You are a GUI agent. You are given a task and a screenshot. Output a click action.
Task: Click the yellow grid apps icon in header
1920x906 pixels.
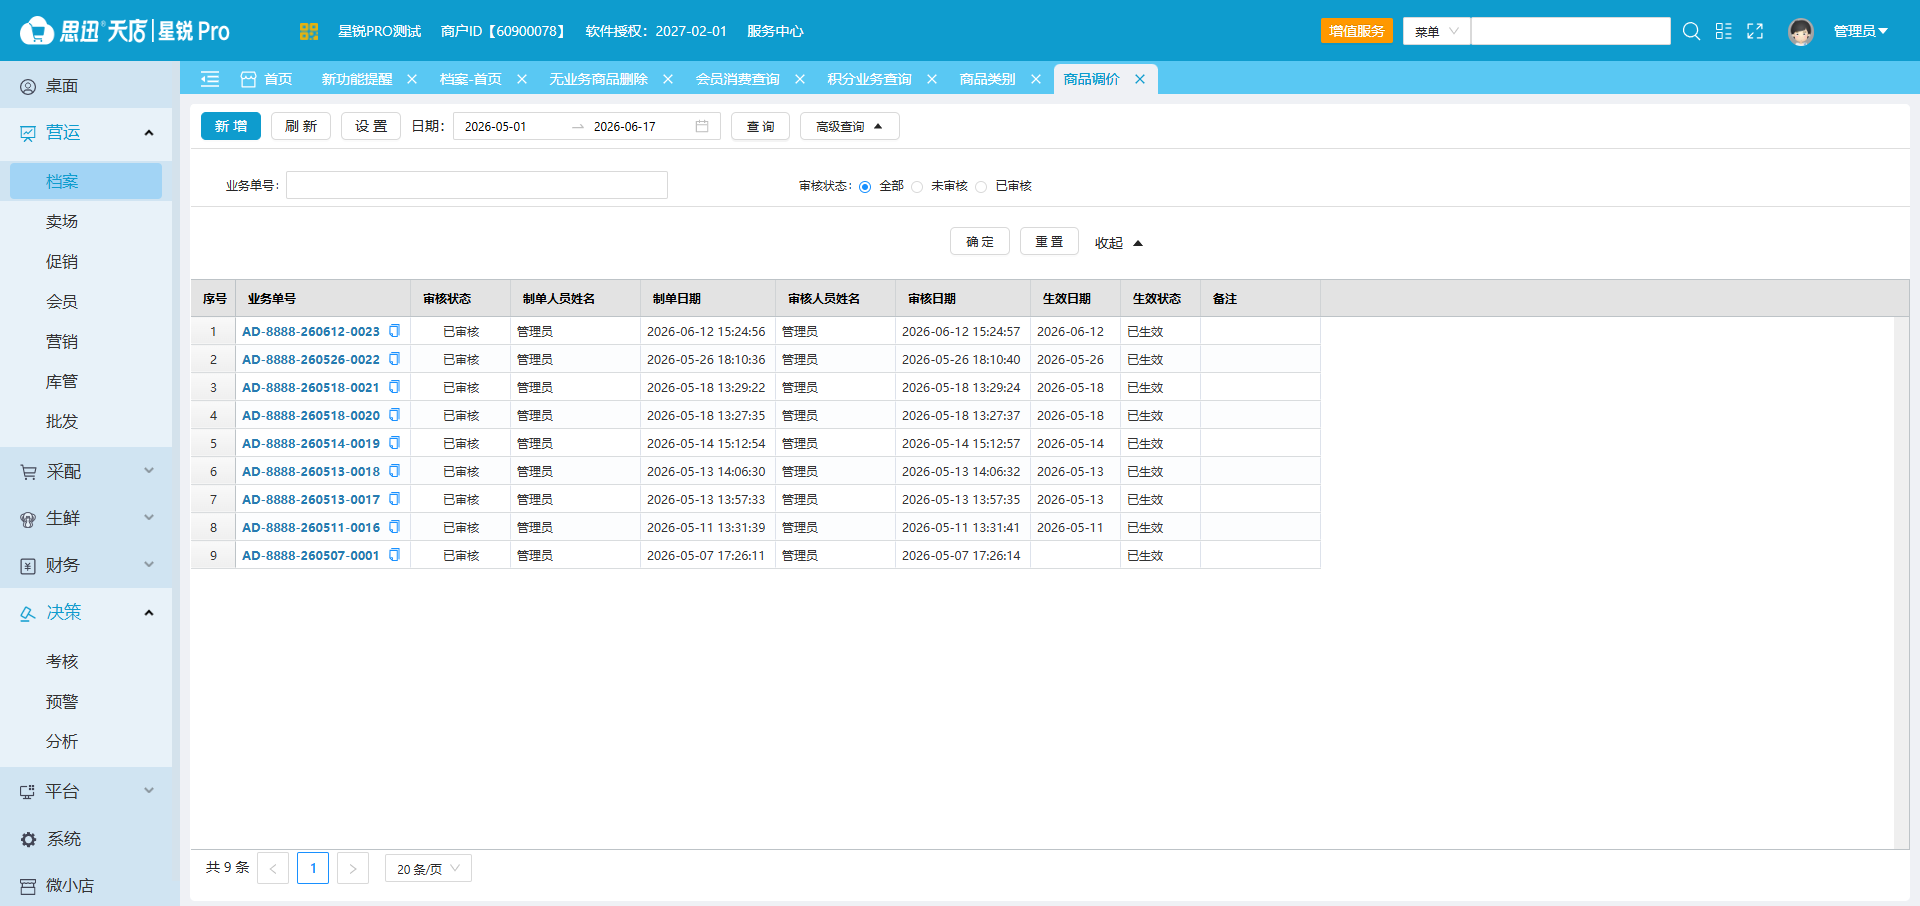tap(308, 31)
